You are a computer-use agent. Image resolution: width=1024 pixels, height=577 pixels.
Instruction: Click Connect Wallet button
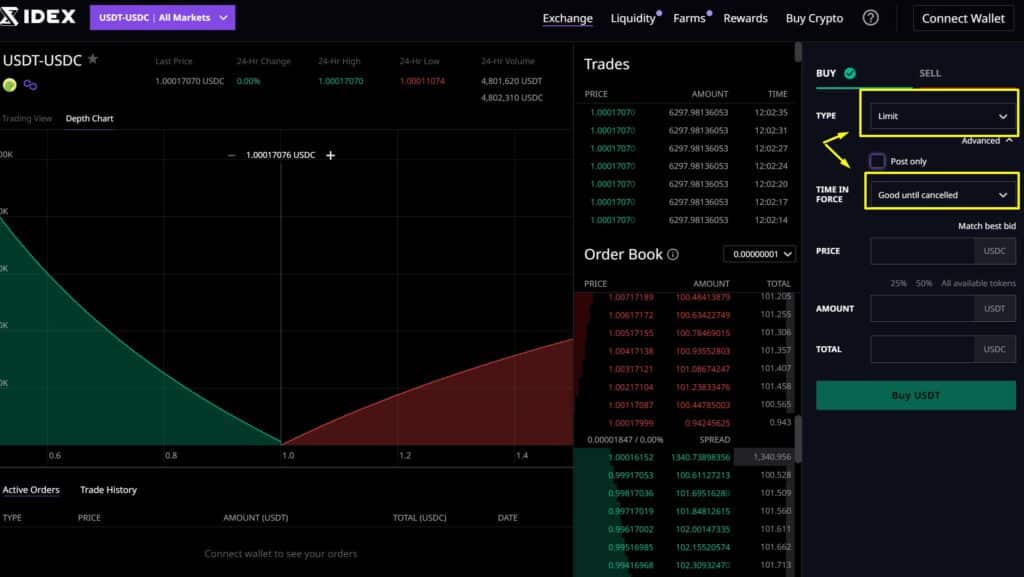(963, 18)
